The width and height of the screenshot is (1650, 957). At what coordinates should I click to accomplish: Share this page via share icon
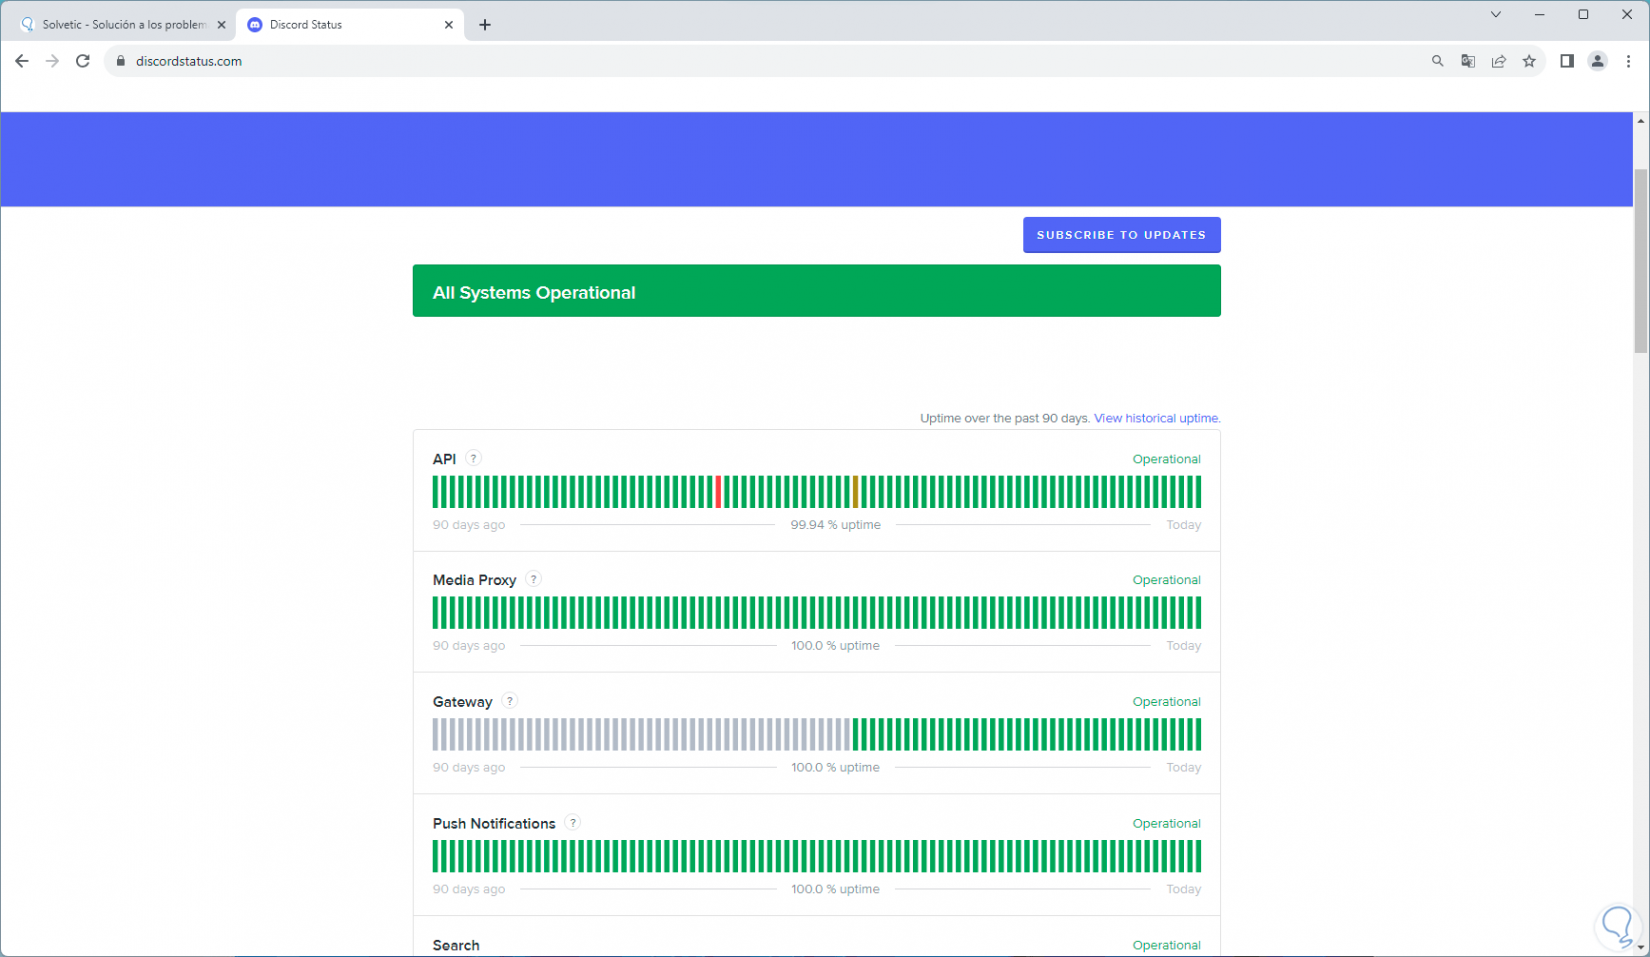pyautogui.click(x=1499, y=61)
